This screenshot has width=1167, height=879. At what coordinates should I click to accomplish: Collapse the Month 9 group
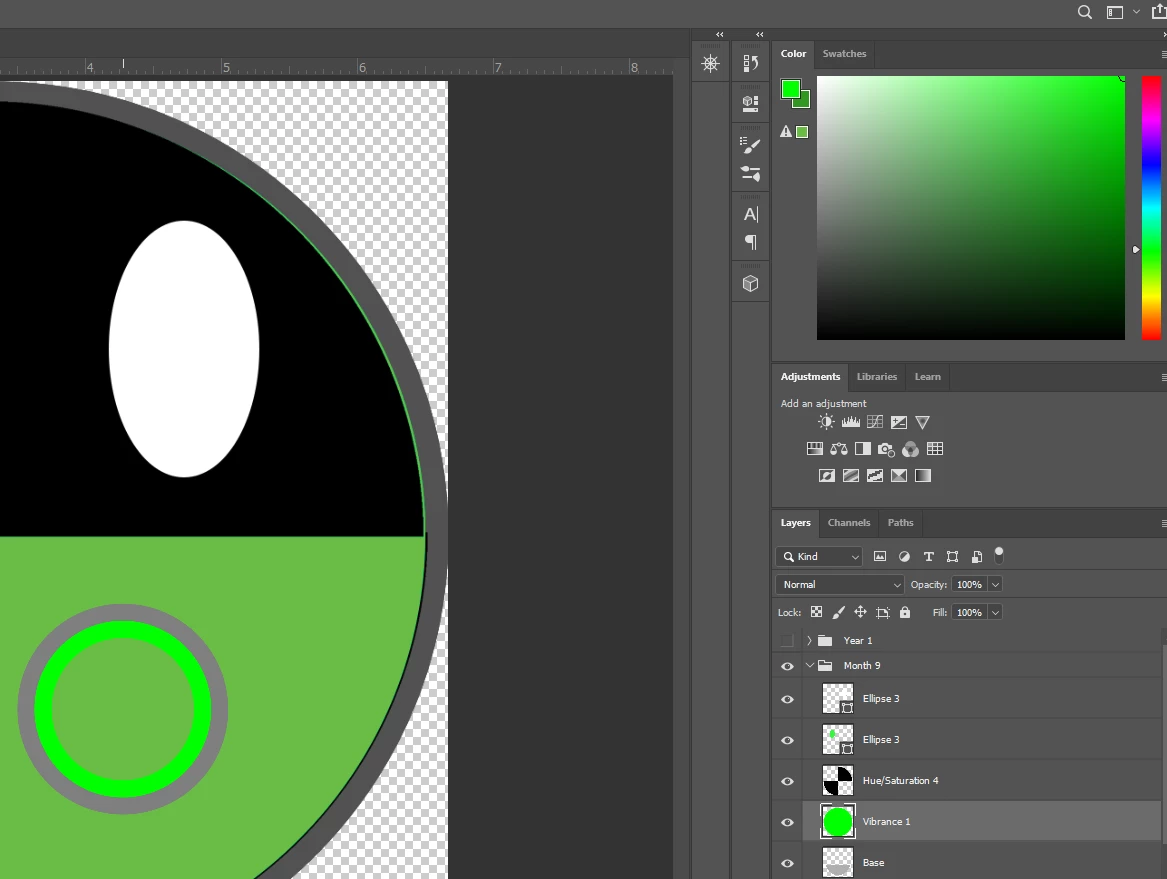tap(809, 665)
